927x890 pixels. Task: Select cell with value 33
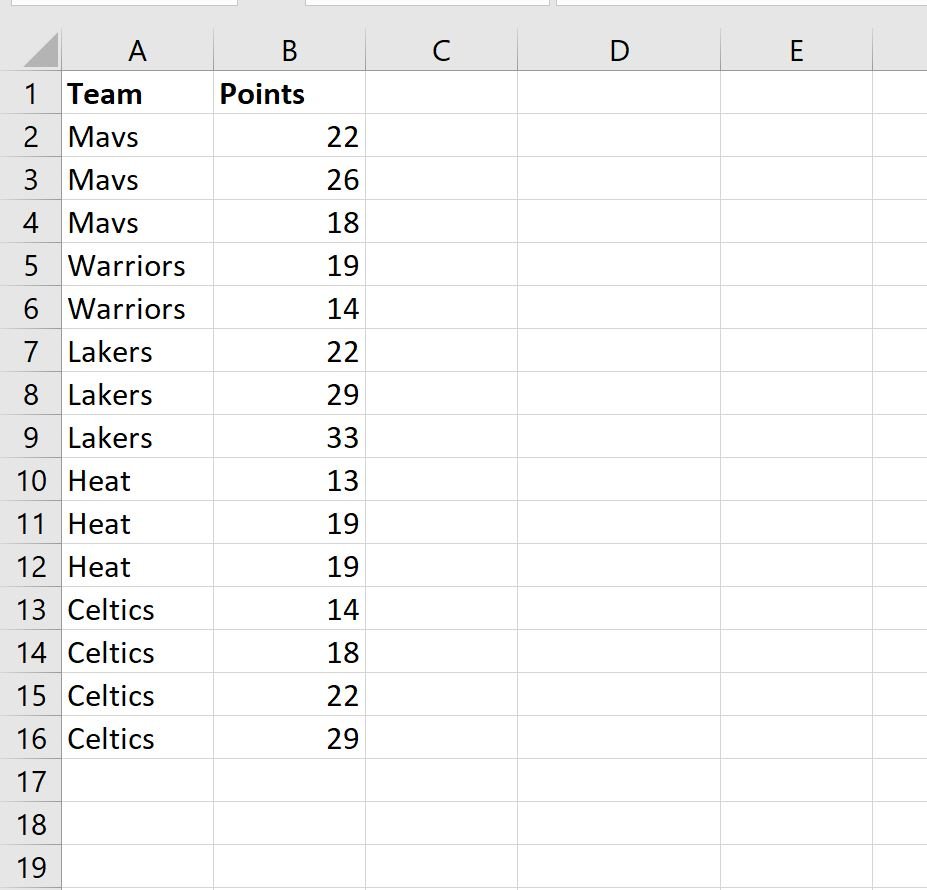[x=290, y=438]
